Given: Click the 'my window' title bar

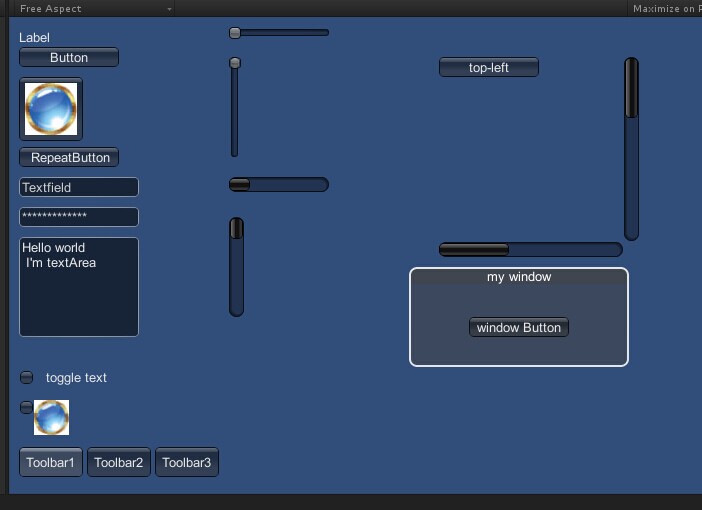Looking at the screenshot, I should [519, 277].
